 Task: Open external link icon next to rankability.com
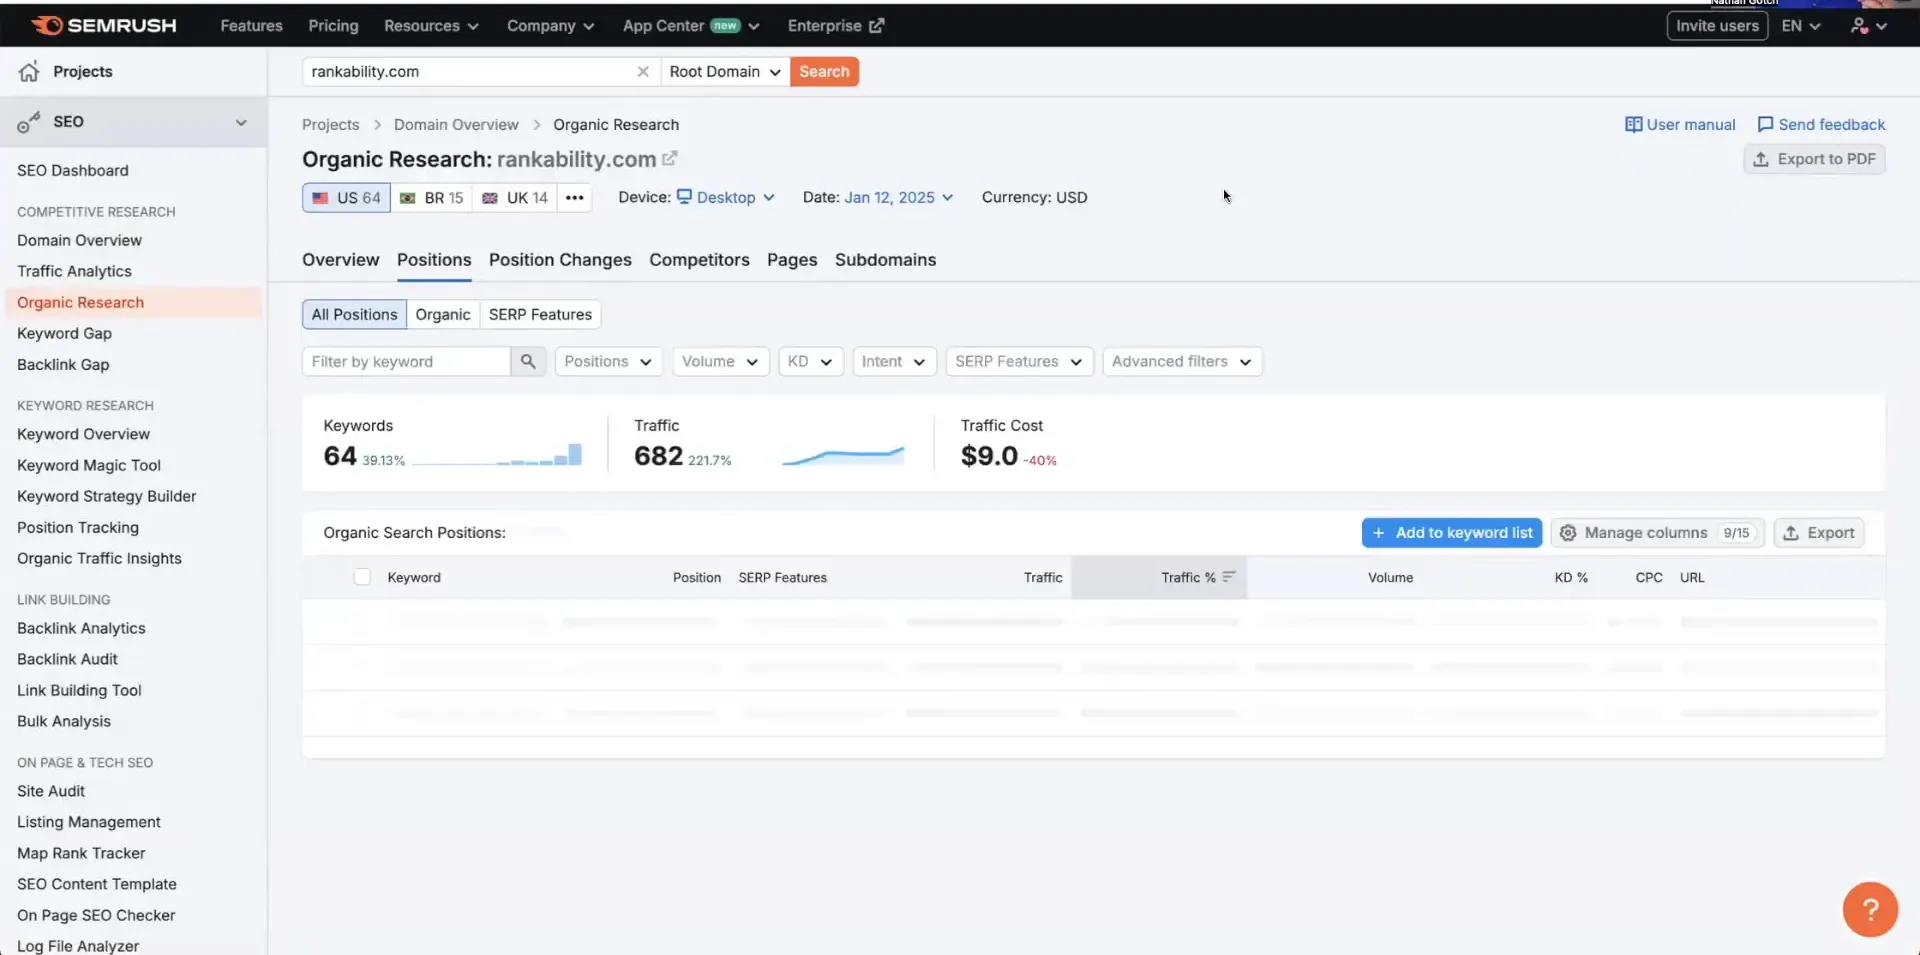tap(670, 158)
